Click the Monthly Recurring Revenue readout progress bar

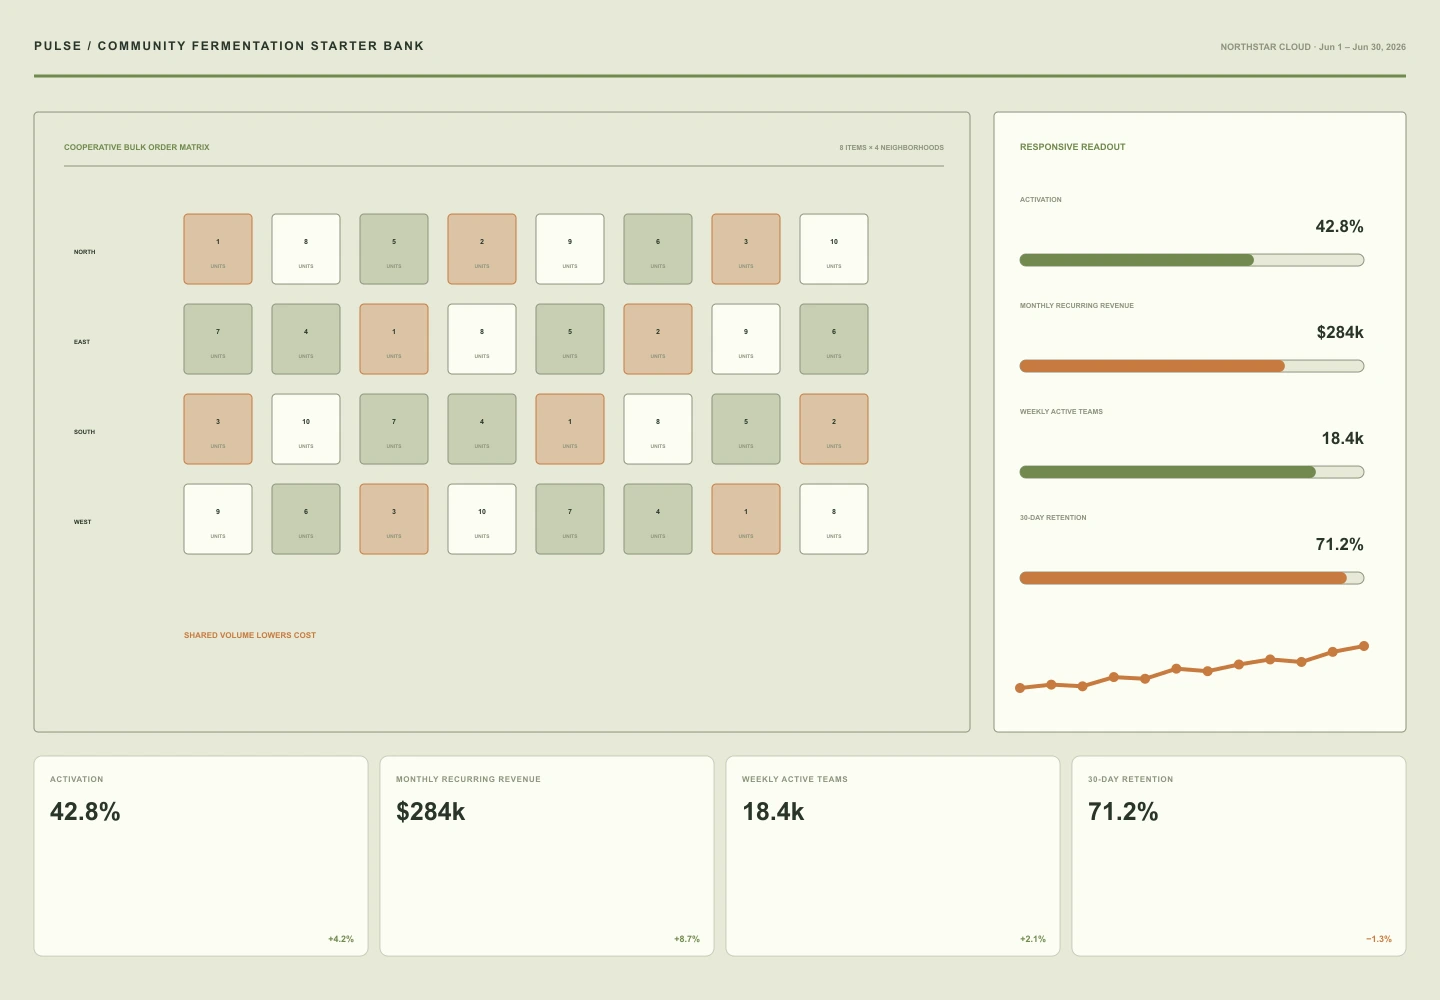point(1192,366)
